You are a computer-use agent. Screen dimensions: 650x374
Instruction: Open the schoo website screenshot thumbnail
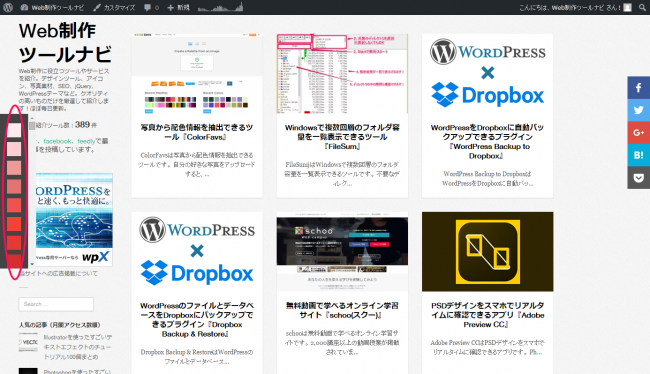(x=342, y=252)
